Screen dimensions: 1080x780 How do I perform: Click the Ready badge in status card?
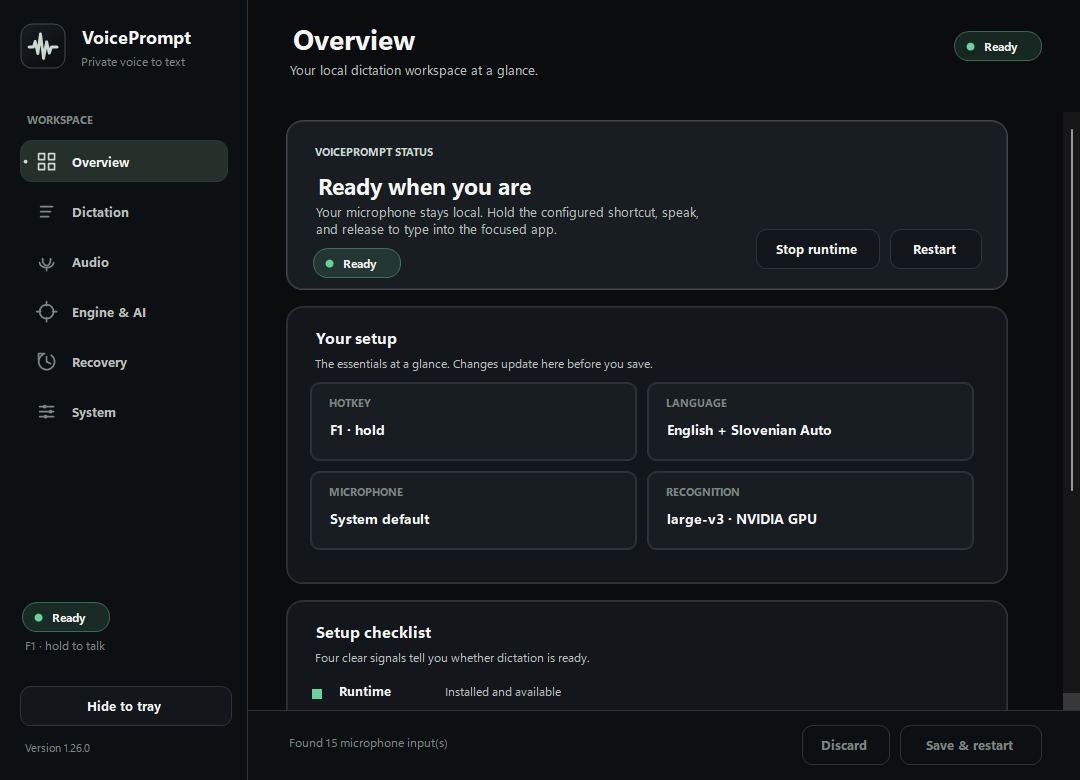click(357, 263)
